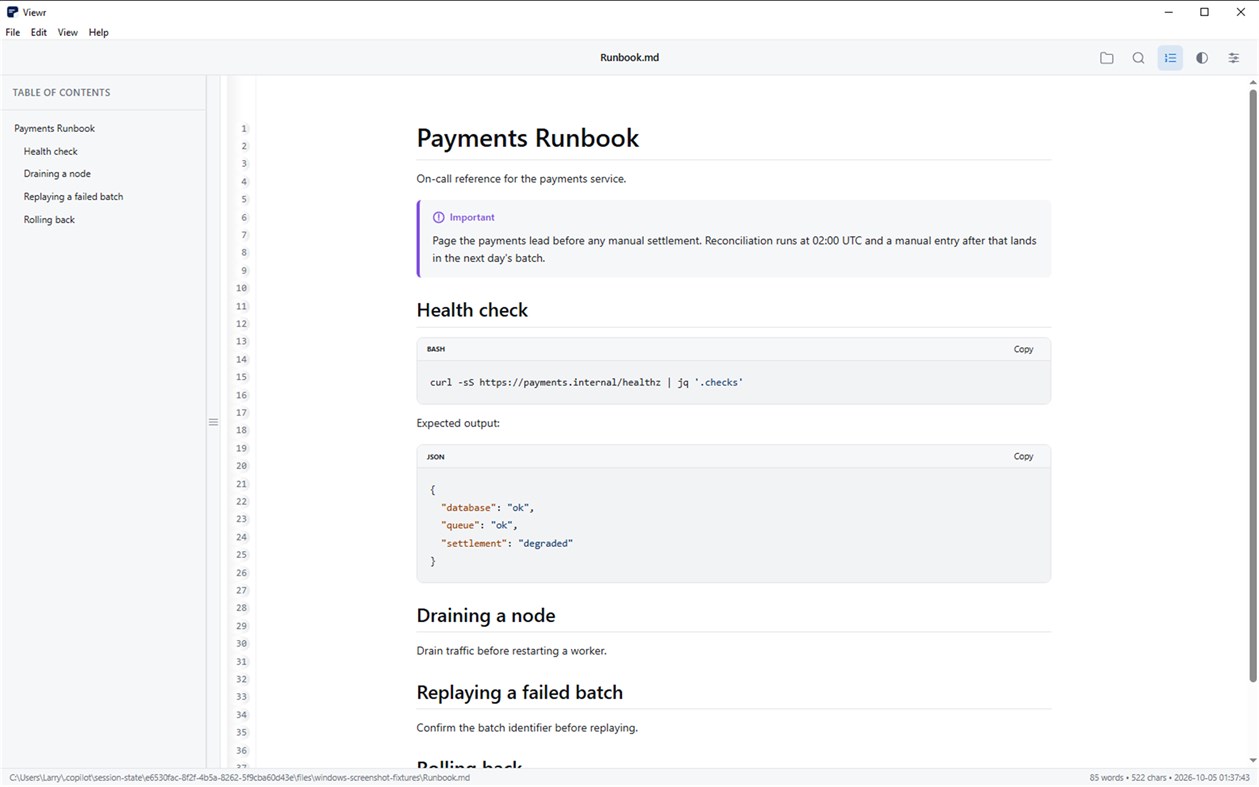Screen dimensions: 1259x787
Task: Jump to Rolling back in sidebar
Action: click(50, 220)
